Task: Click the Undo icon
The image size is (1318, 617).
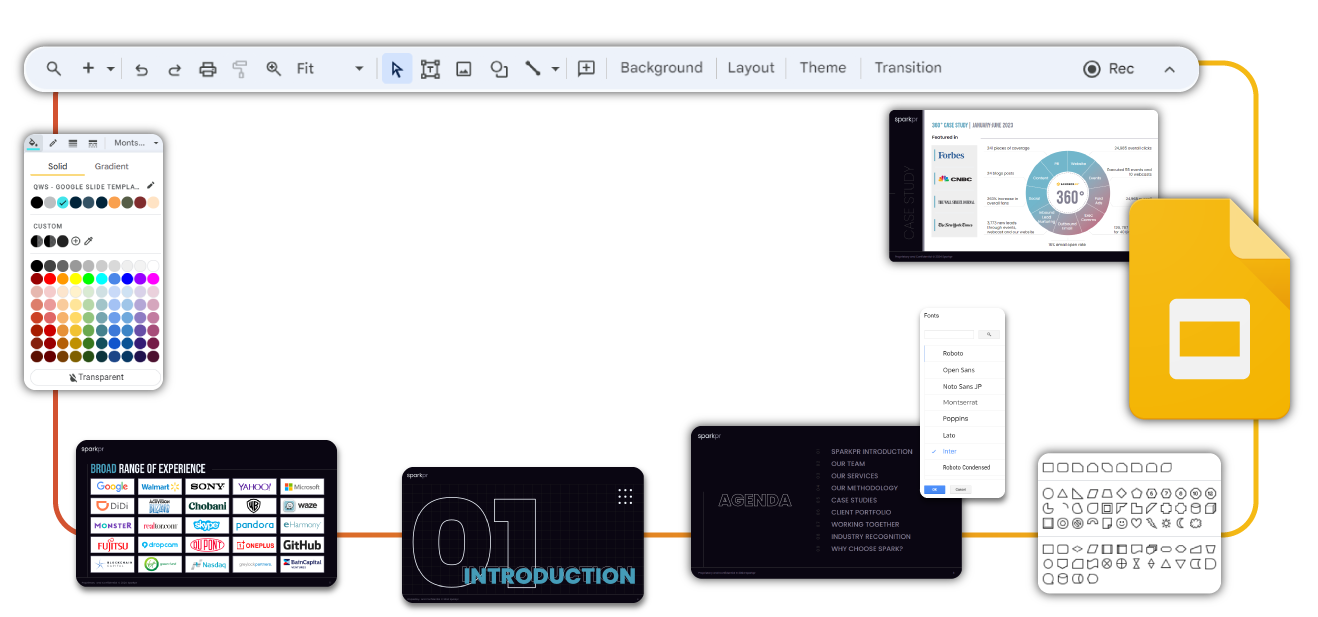Action: 141,68
